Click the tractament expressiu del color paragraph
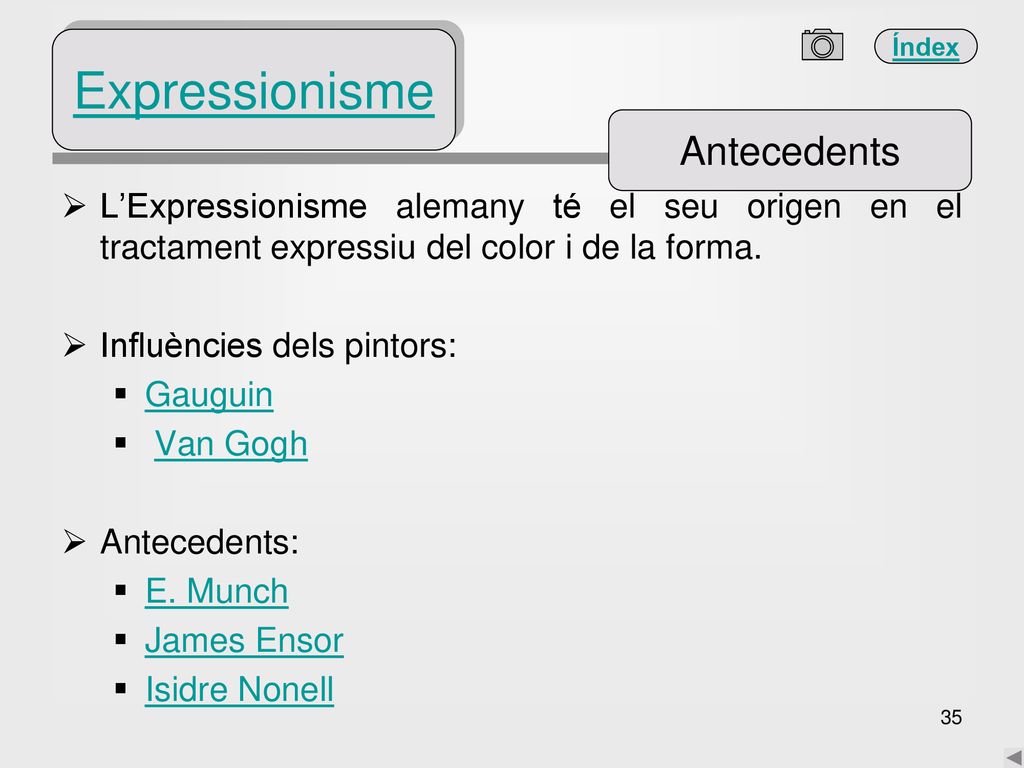 [x=530, y=227]
